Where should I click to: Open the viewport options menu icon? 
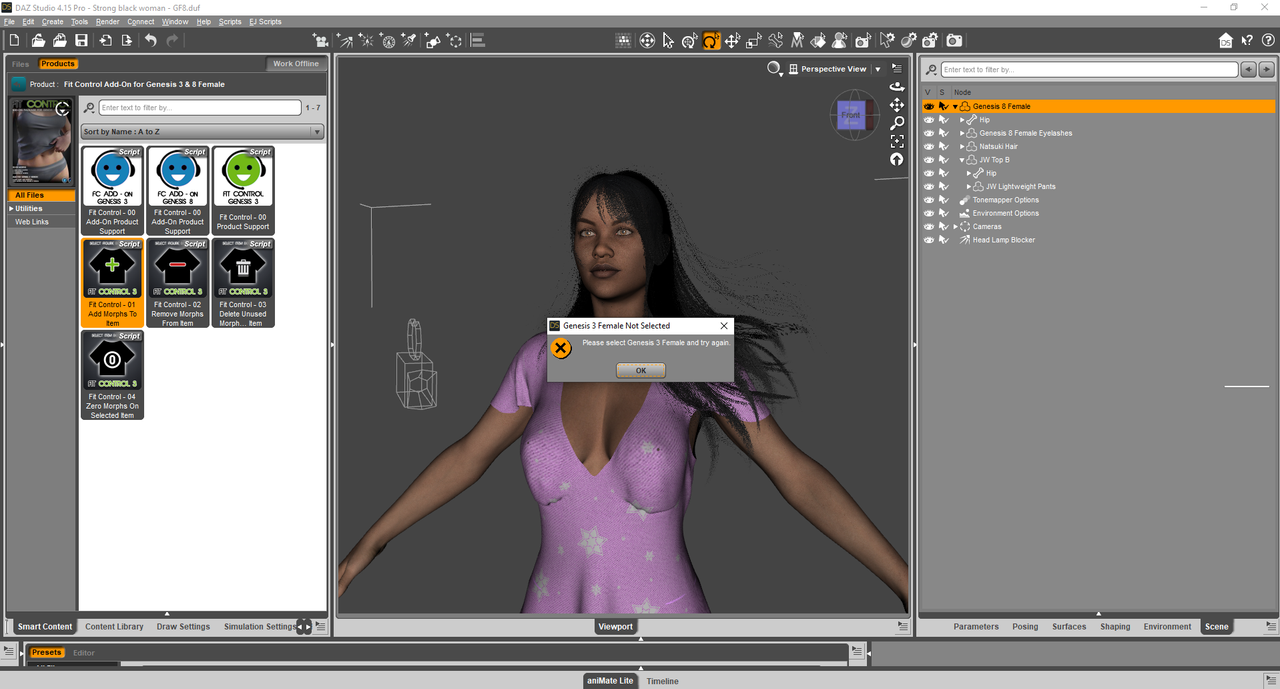897,68
